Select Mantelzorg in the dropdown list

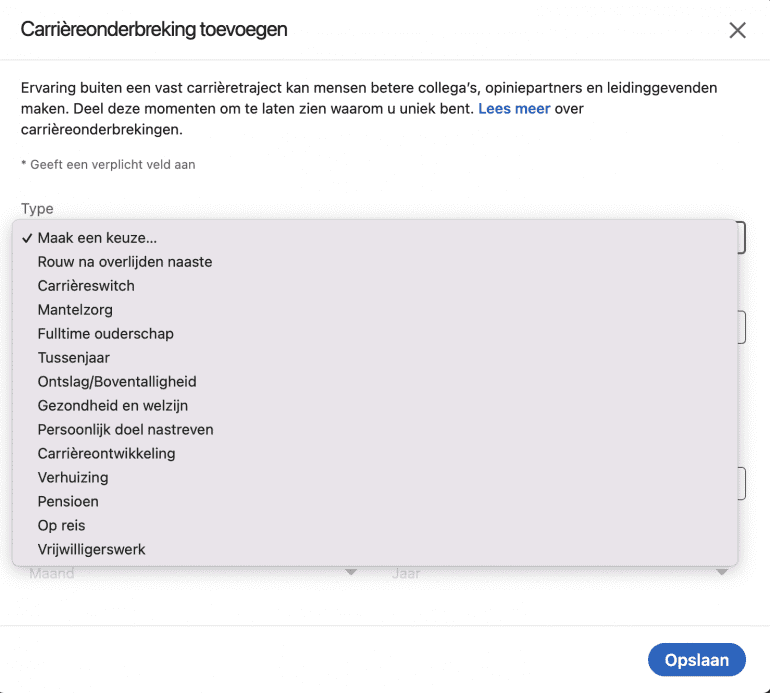coord(375,310)
